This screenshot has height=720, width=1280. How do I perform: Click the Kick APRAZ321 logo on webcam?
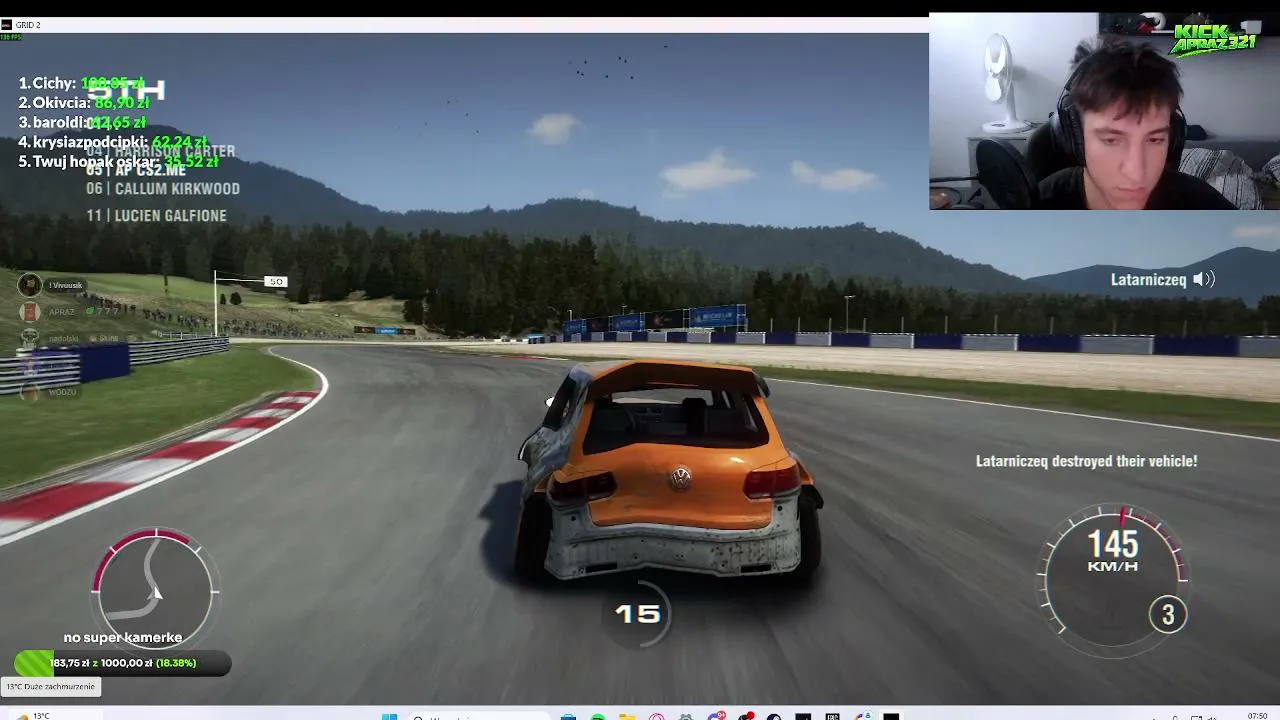click(x=1213, y=38)
